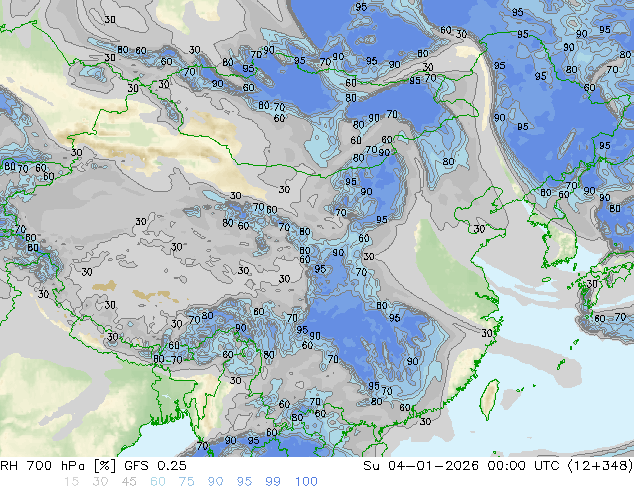The image size is (634, 490).
Task: Select legend value 90 in bottom color scale
Action: click(216, 482)
